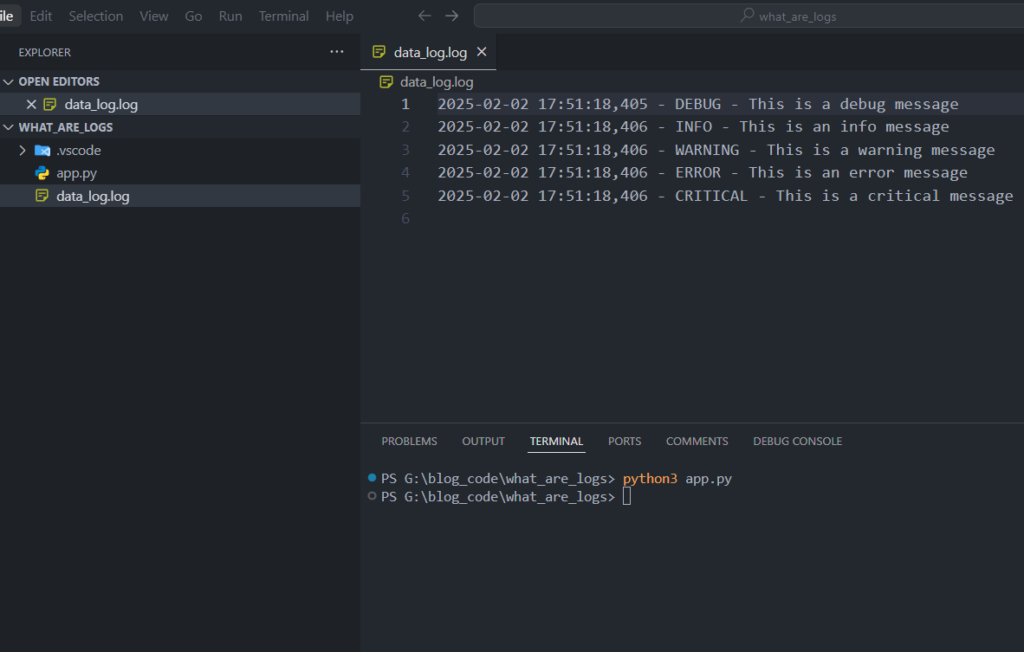
Task: Switch to the Debug Console tab
Action: pyautogui.click(x=797, y=441)
